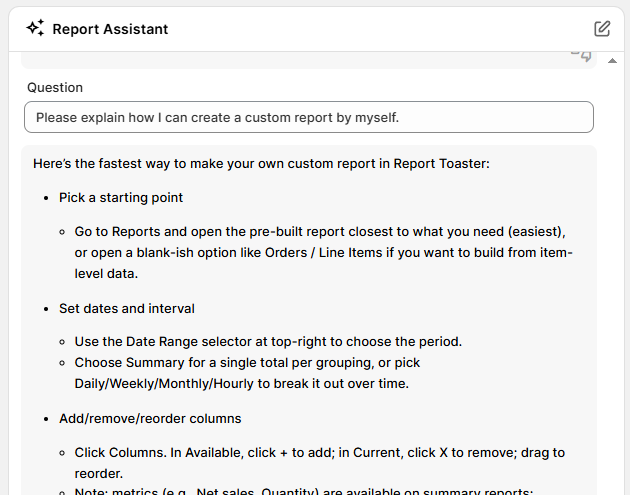
Task: Click the sparkle icon beside Report Assistant
Action: point(35,29)
